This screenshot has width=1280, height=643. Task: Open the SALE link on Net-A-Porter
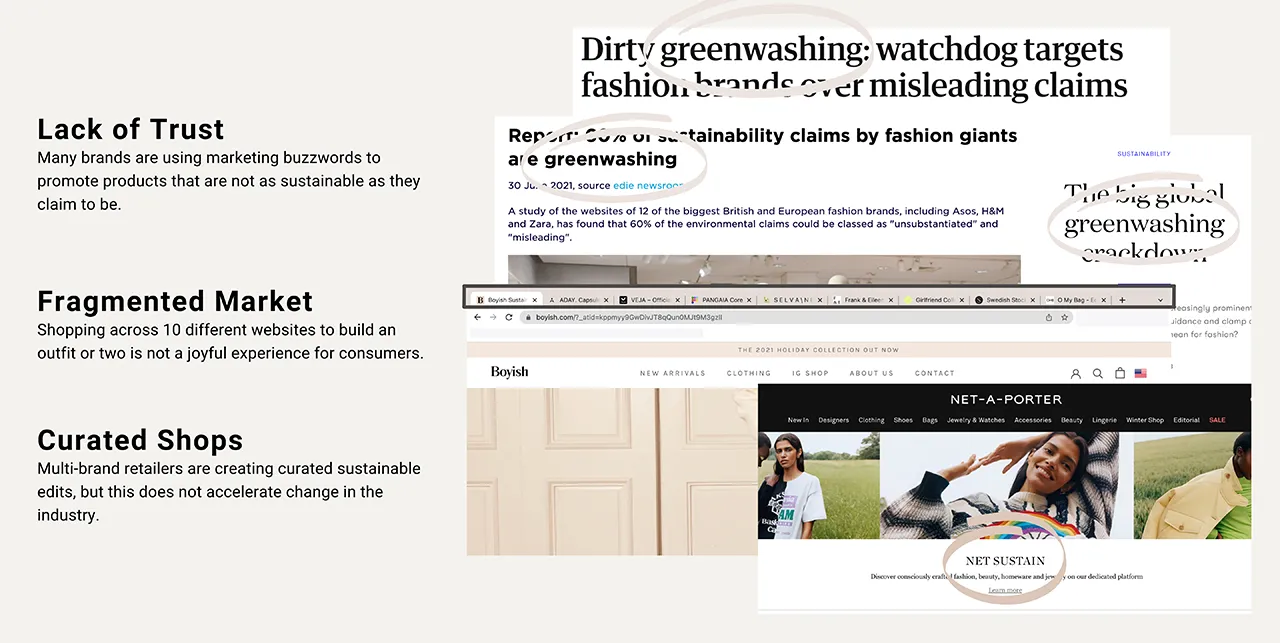(x=1217, y=420)
